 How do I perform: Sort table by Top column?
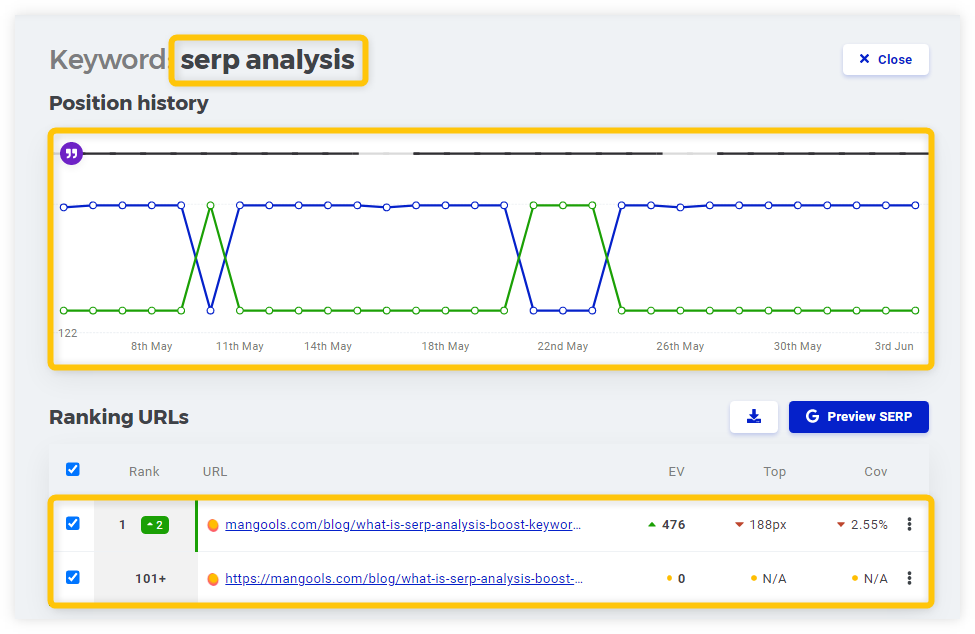[775, 472]
